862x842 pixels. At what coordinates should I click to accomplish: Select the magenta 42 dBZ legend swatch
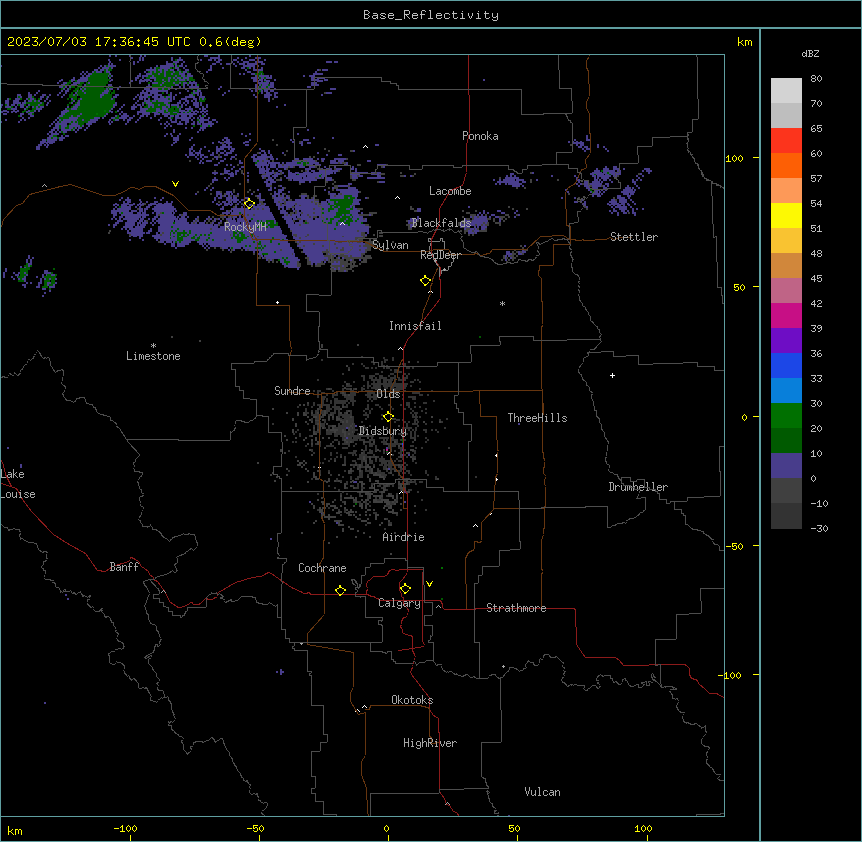pos(786,315)
